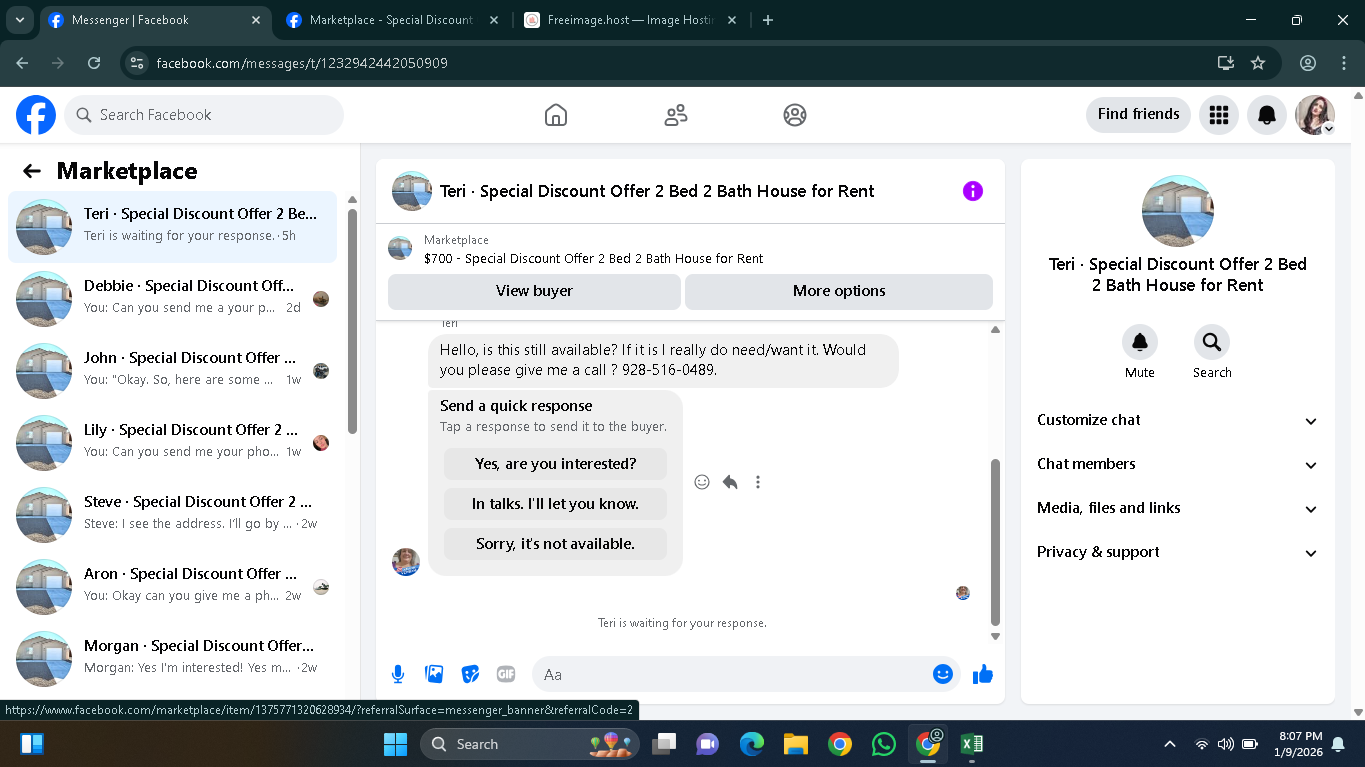
Task: Expand Media, files and links section
Action: pyautogui.click(x=1178, y=509)
